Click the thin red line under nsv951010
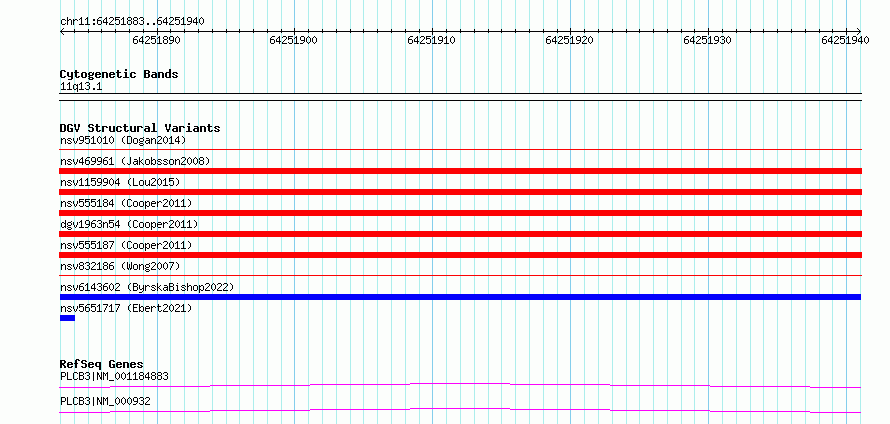The image size is (890, 424). coord(460,150)
